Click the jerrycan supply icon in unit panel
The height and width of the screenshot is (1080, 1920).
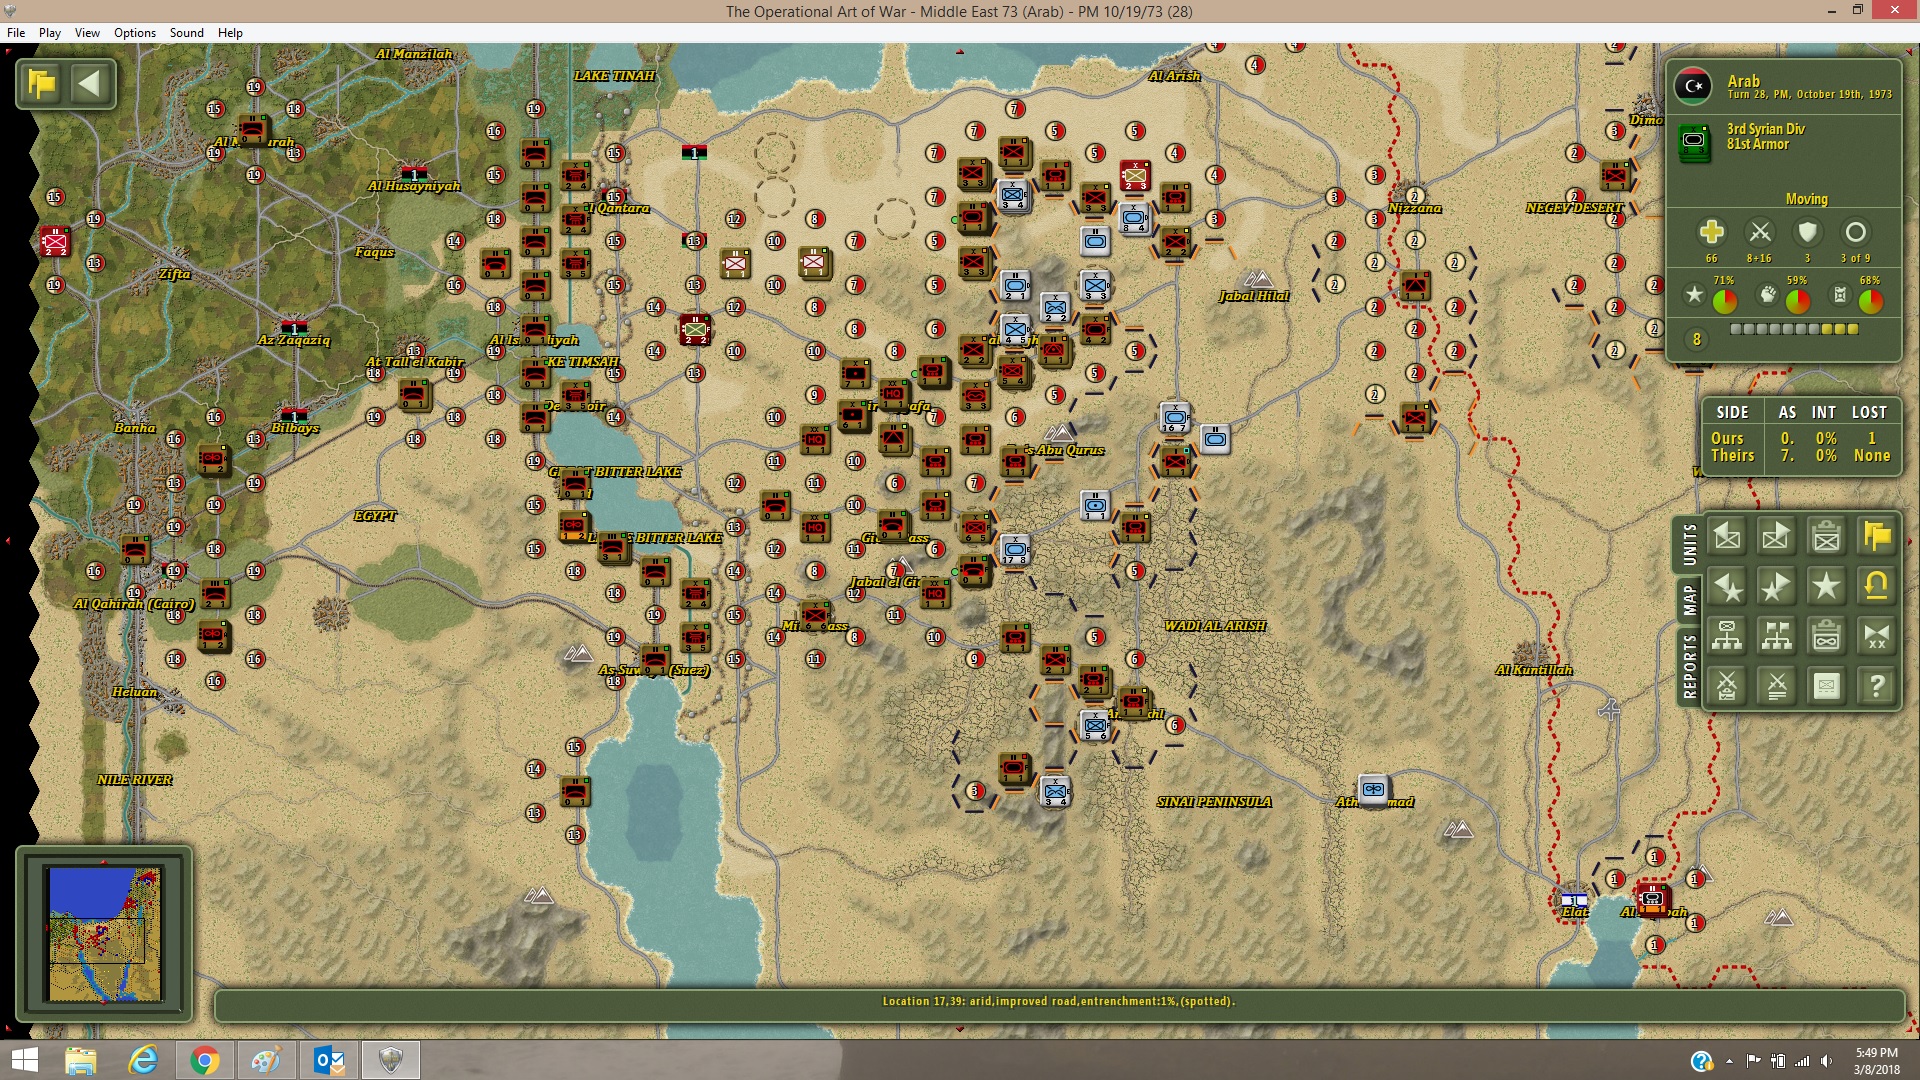pyautogui.click(x=1840, y=295)
